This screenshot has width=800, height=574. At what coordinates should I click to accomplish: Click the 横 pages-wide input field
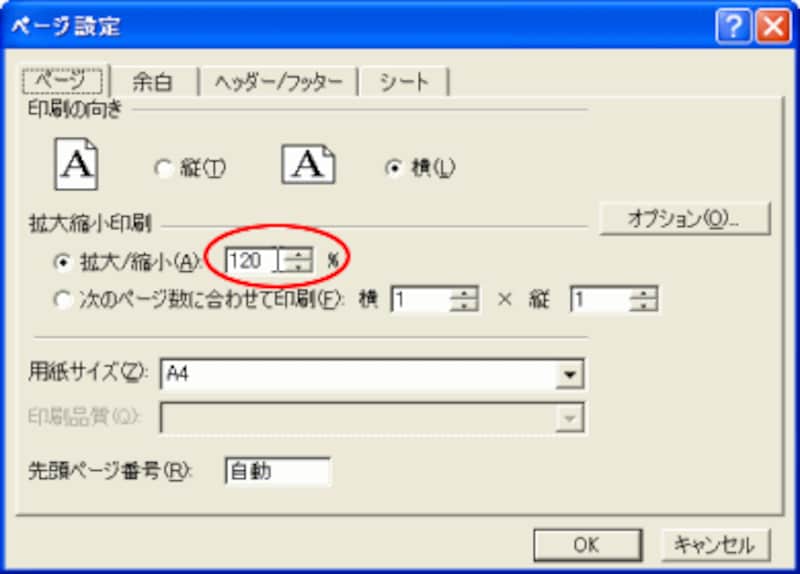point(420,299)
